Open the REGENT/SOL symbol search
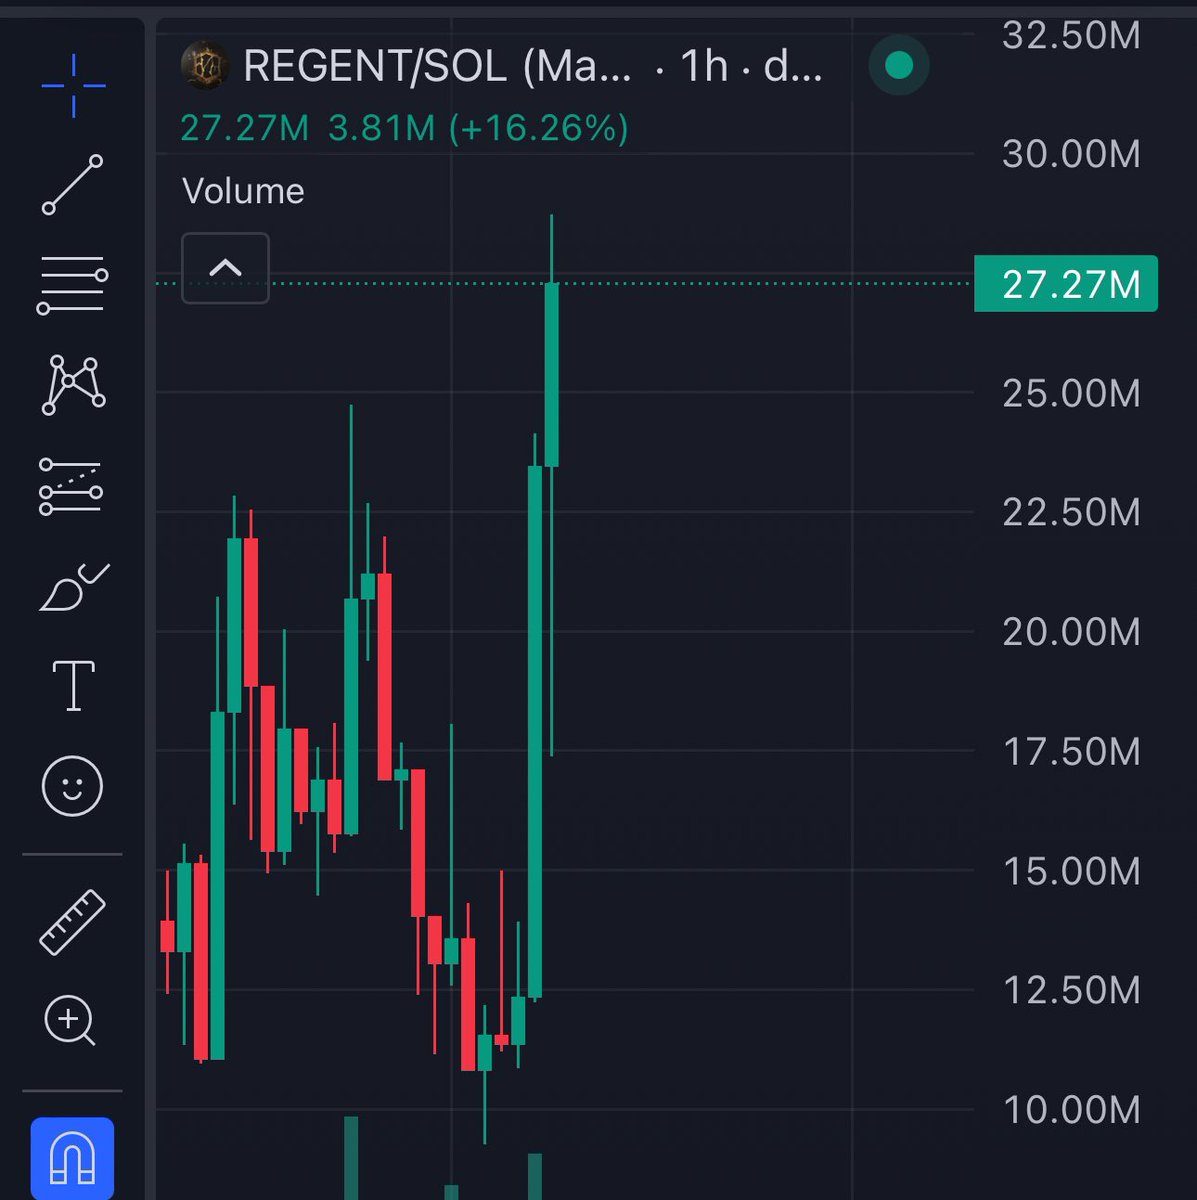The width and height of the screenshot is (1197, 1200). [x=437, y=67]
